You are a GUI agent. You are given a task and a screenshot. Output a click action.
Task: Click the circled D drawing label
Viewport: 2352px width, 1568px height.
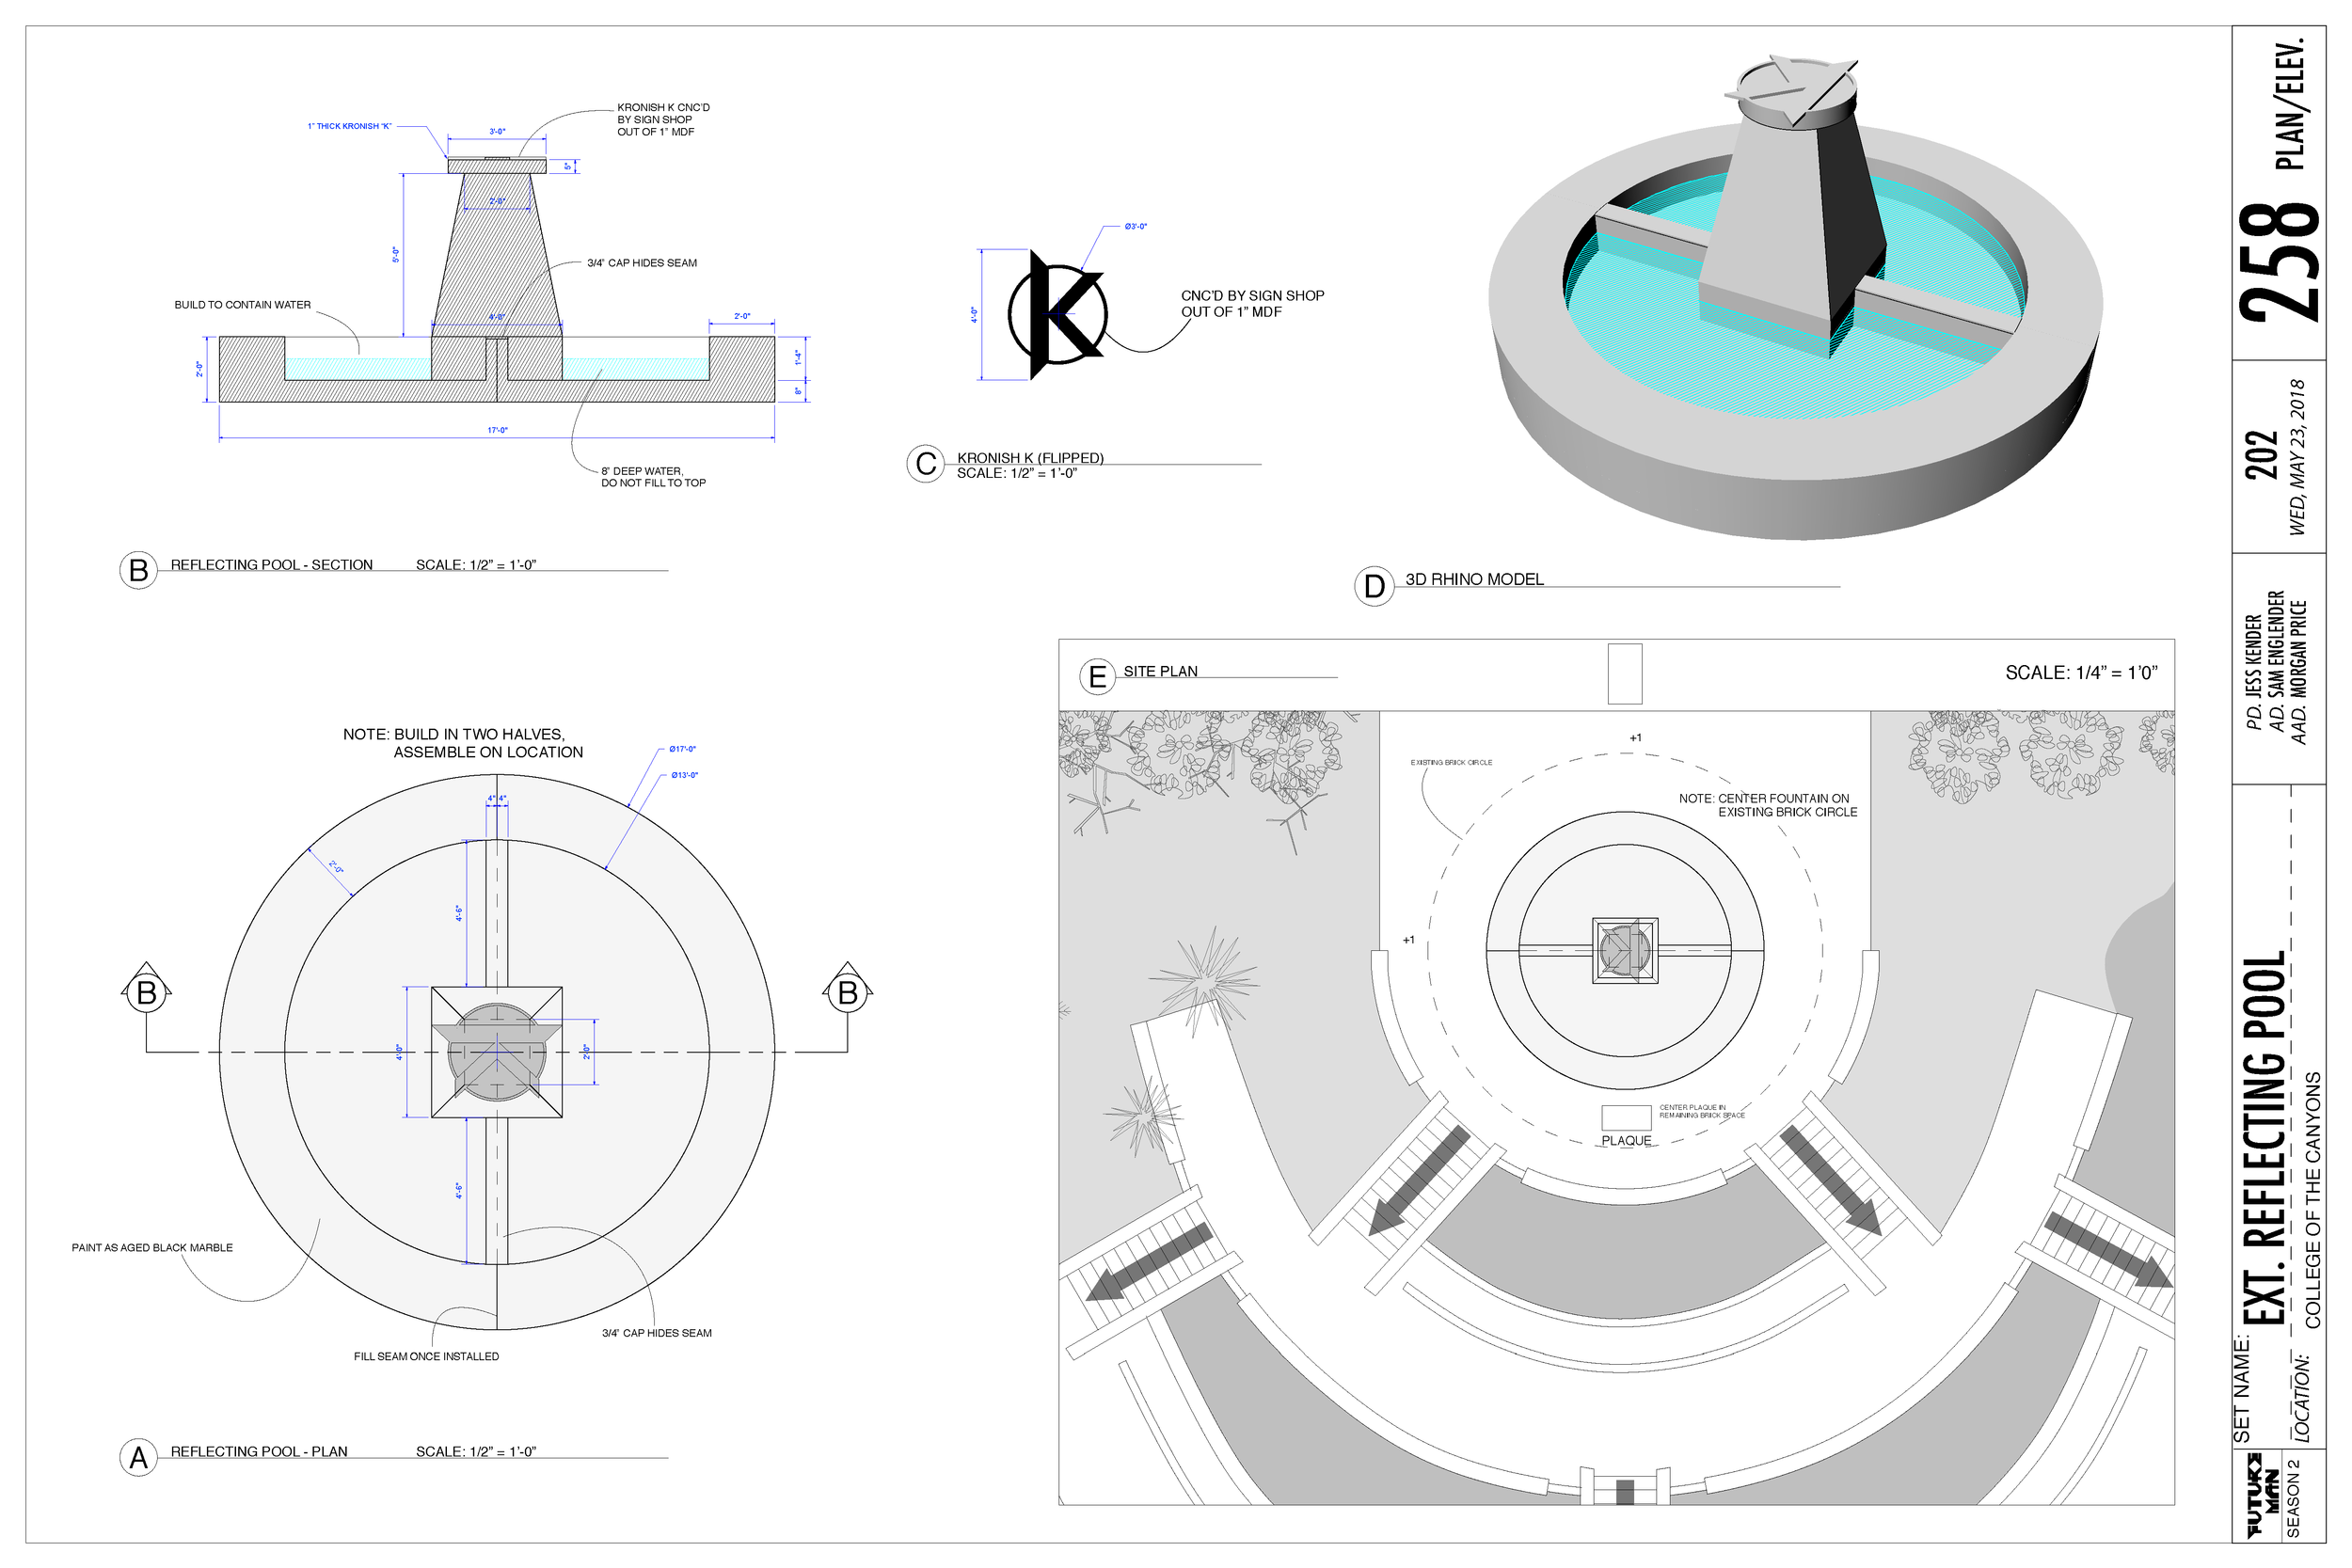(1374, 586)
